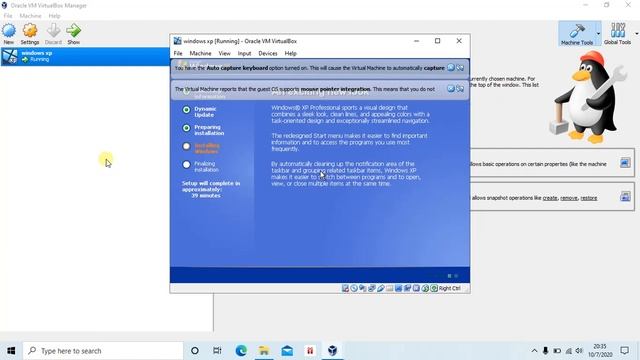This screenshot has height=360, width=640.
Task: Click the mouse integration indicator in VM status bar
Action: tap(425, 288)
